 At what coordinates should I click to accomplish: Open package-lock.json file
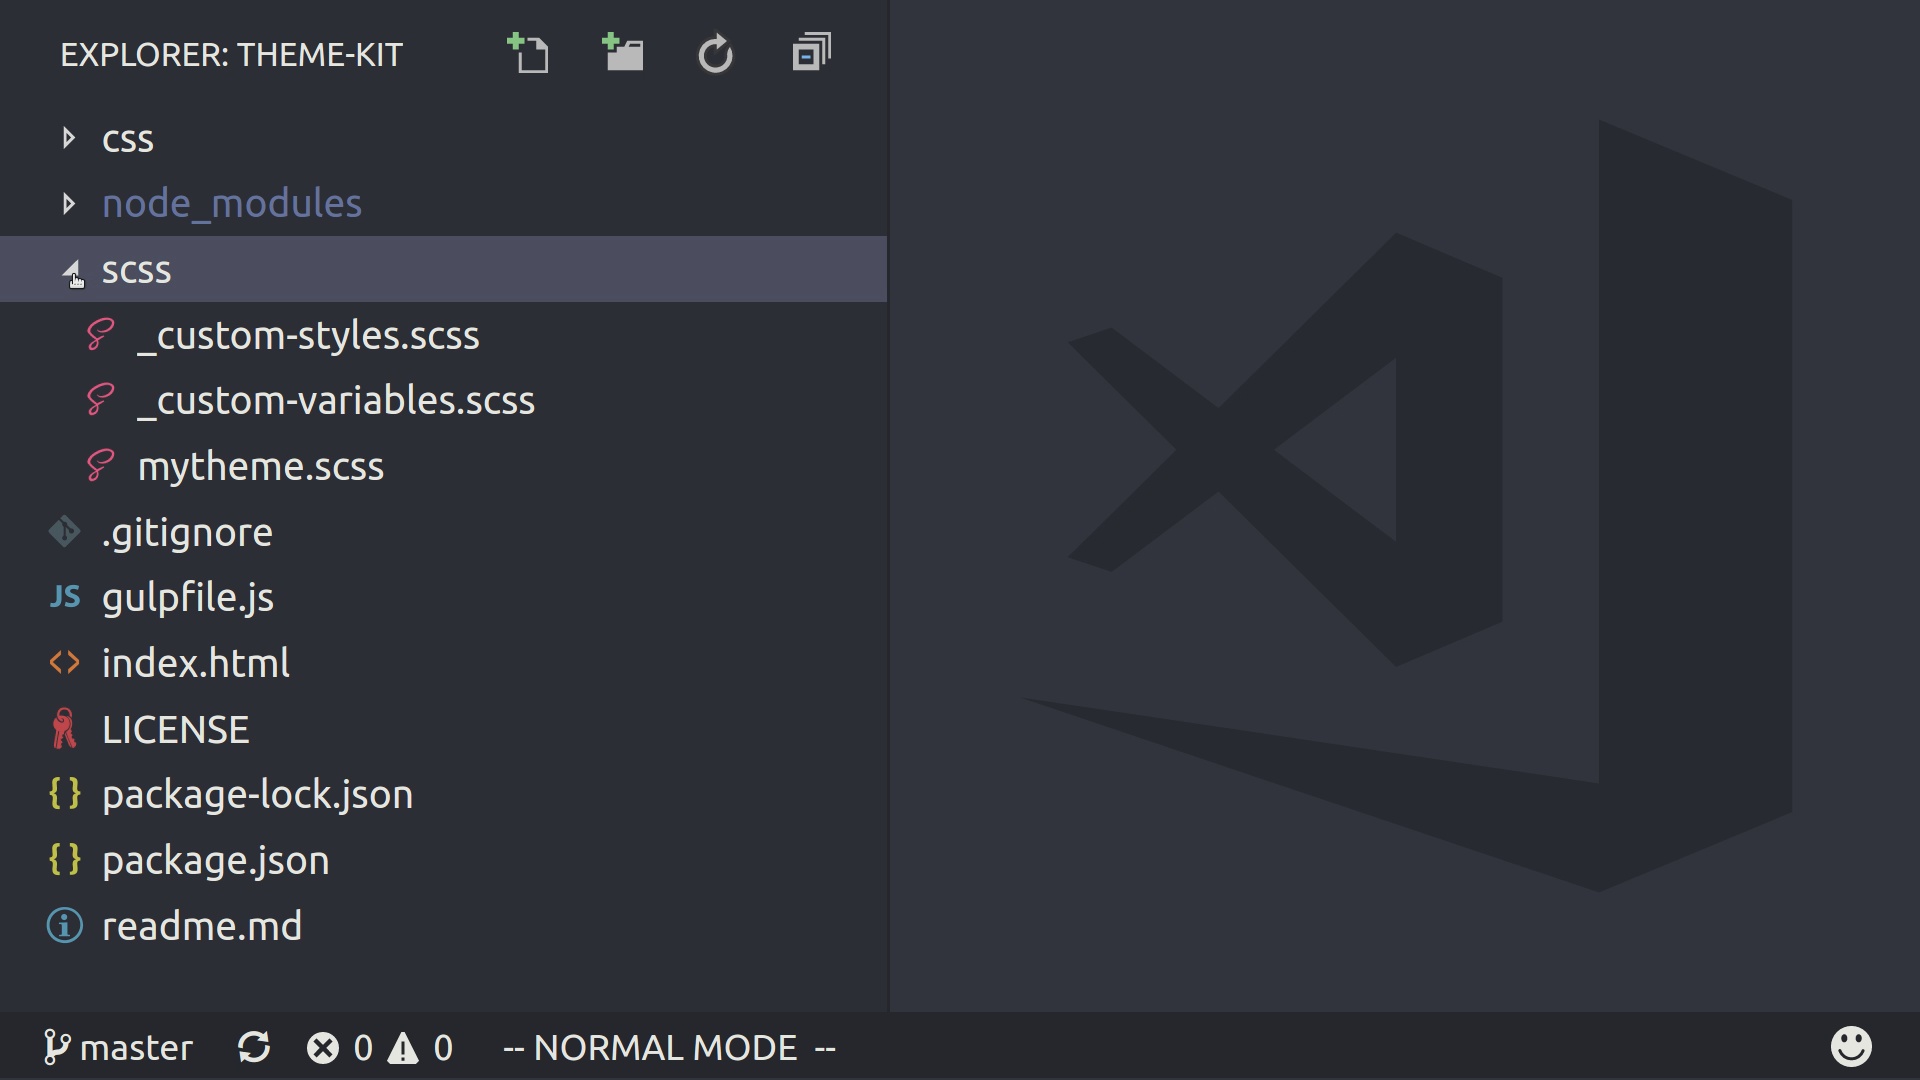pyautogui.click(x=258, y=794)
